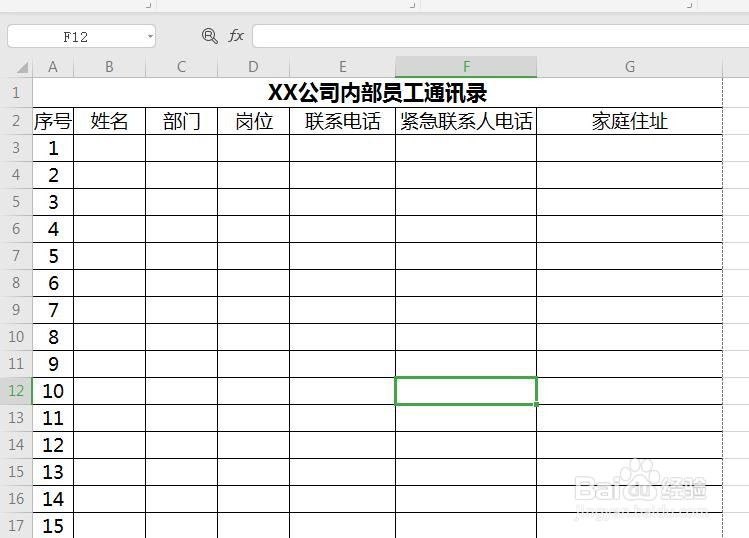This screenshot has width=749, height=538.
Task: Click the 岗位 header cell
Action: pos(253,121)
